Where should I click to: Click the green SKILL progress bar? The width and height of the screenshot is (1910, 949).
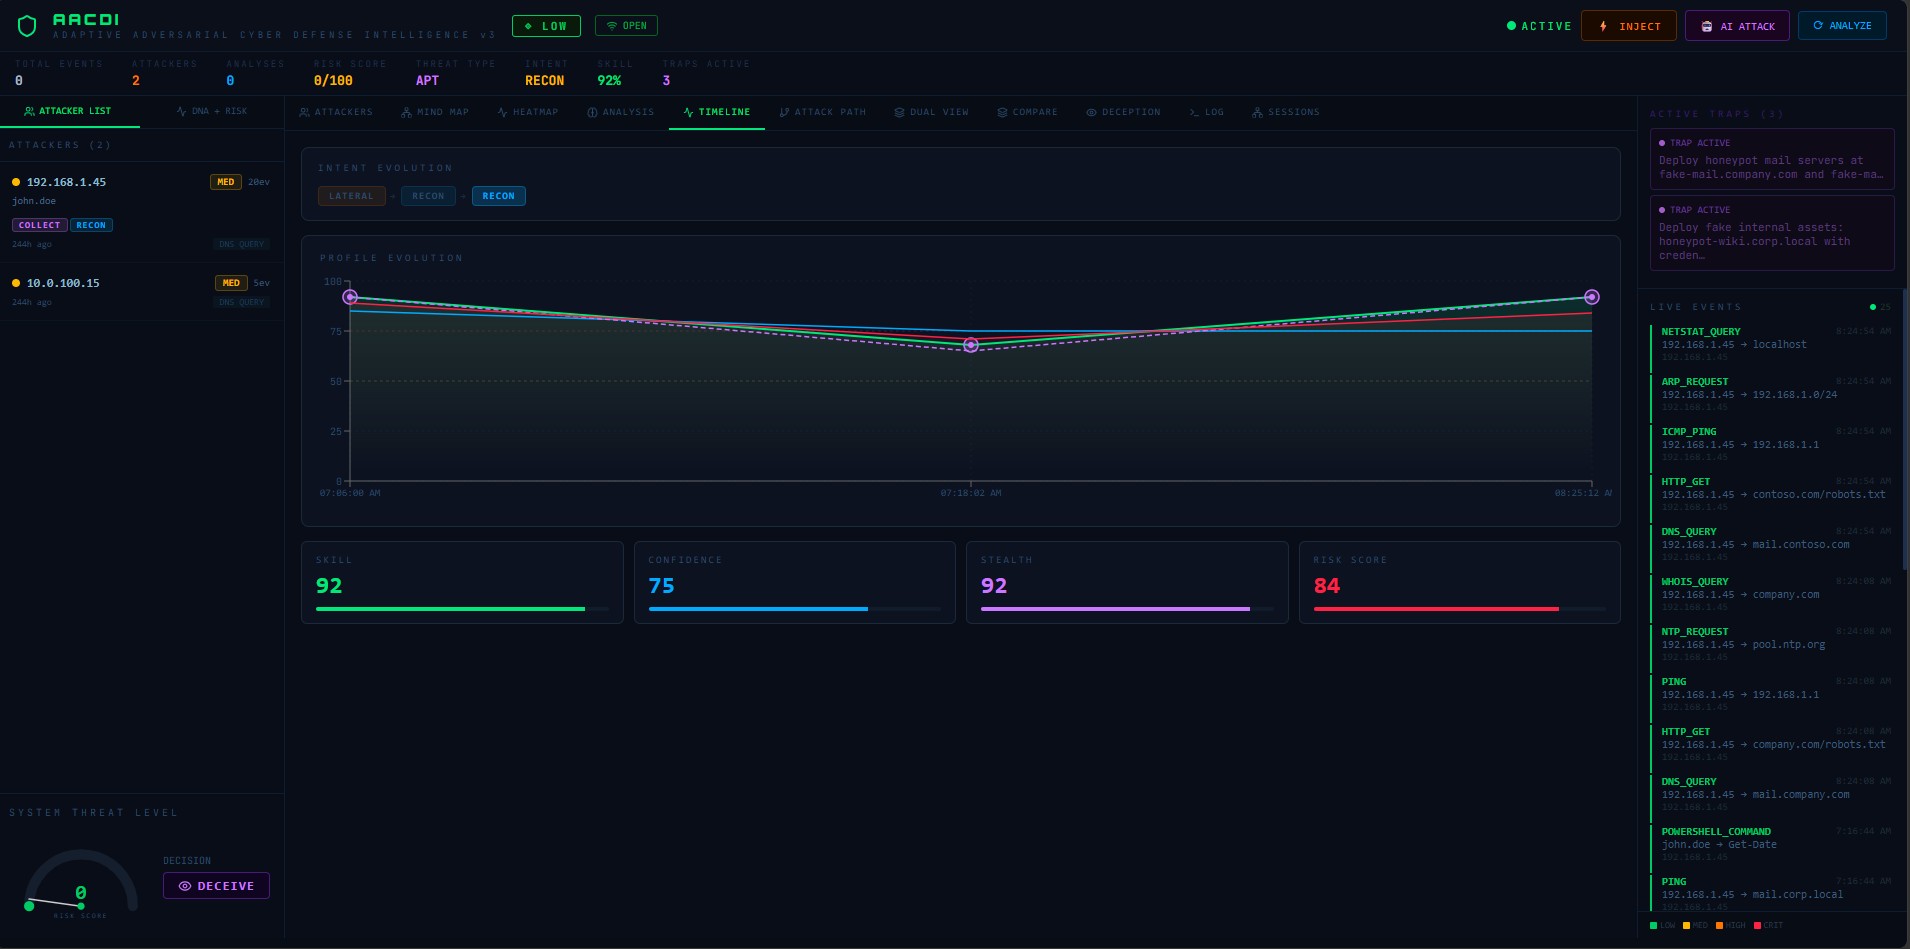click(x=462, y=609)
